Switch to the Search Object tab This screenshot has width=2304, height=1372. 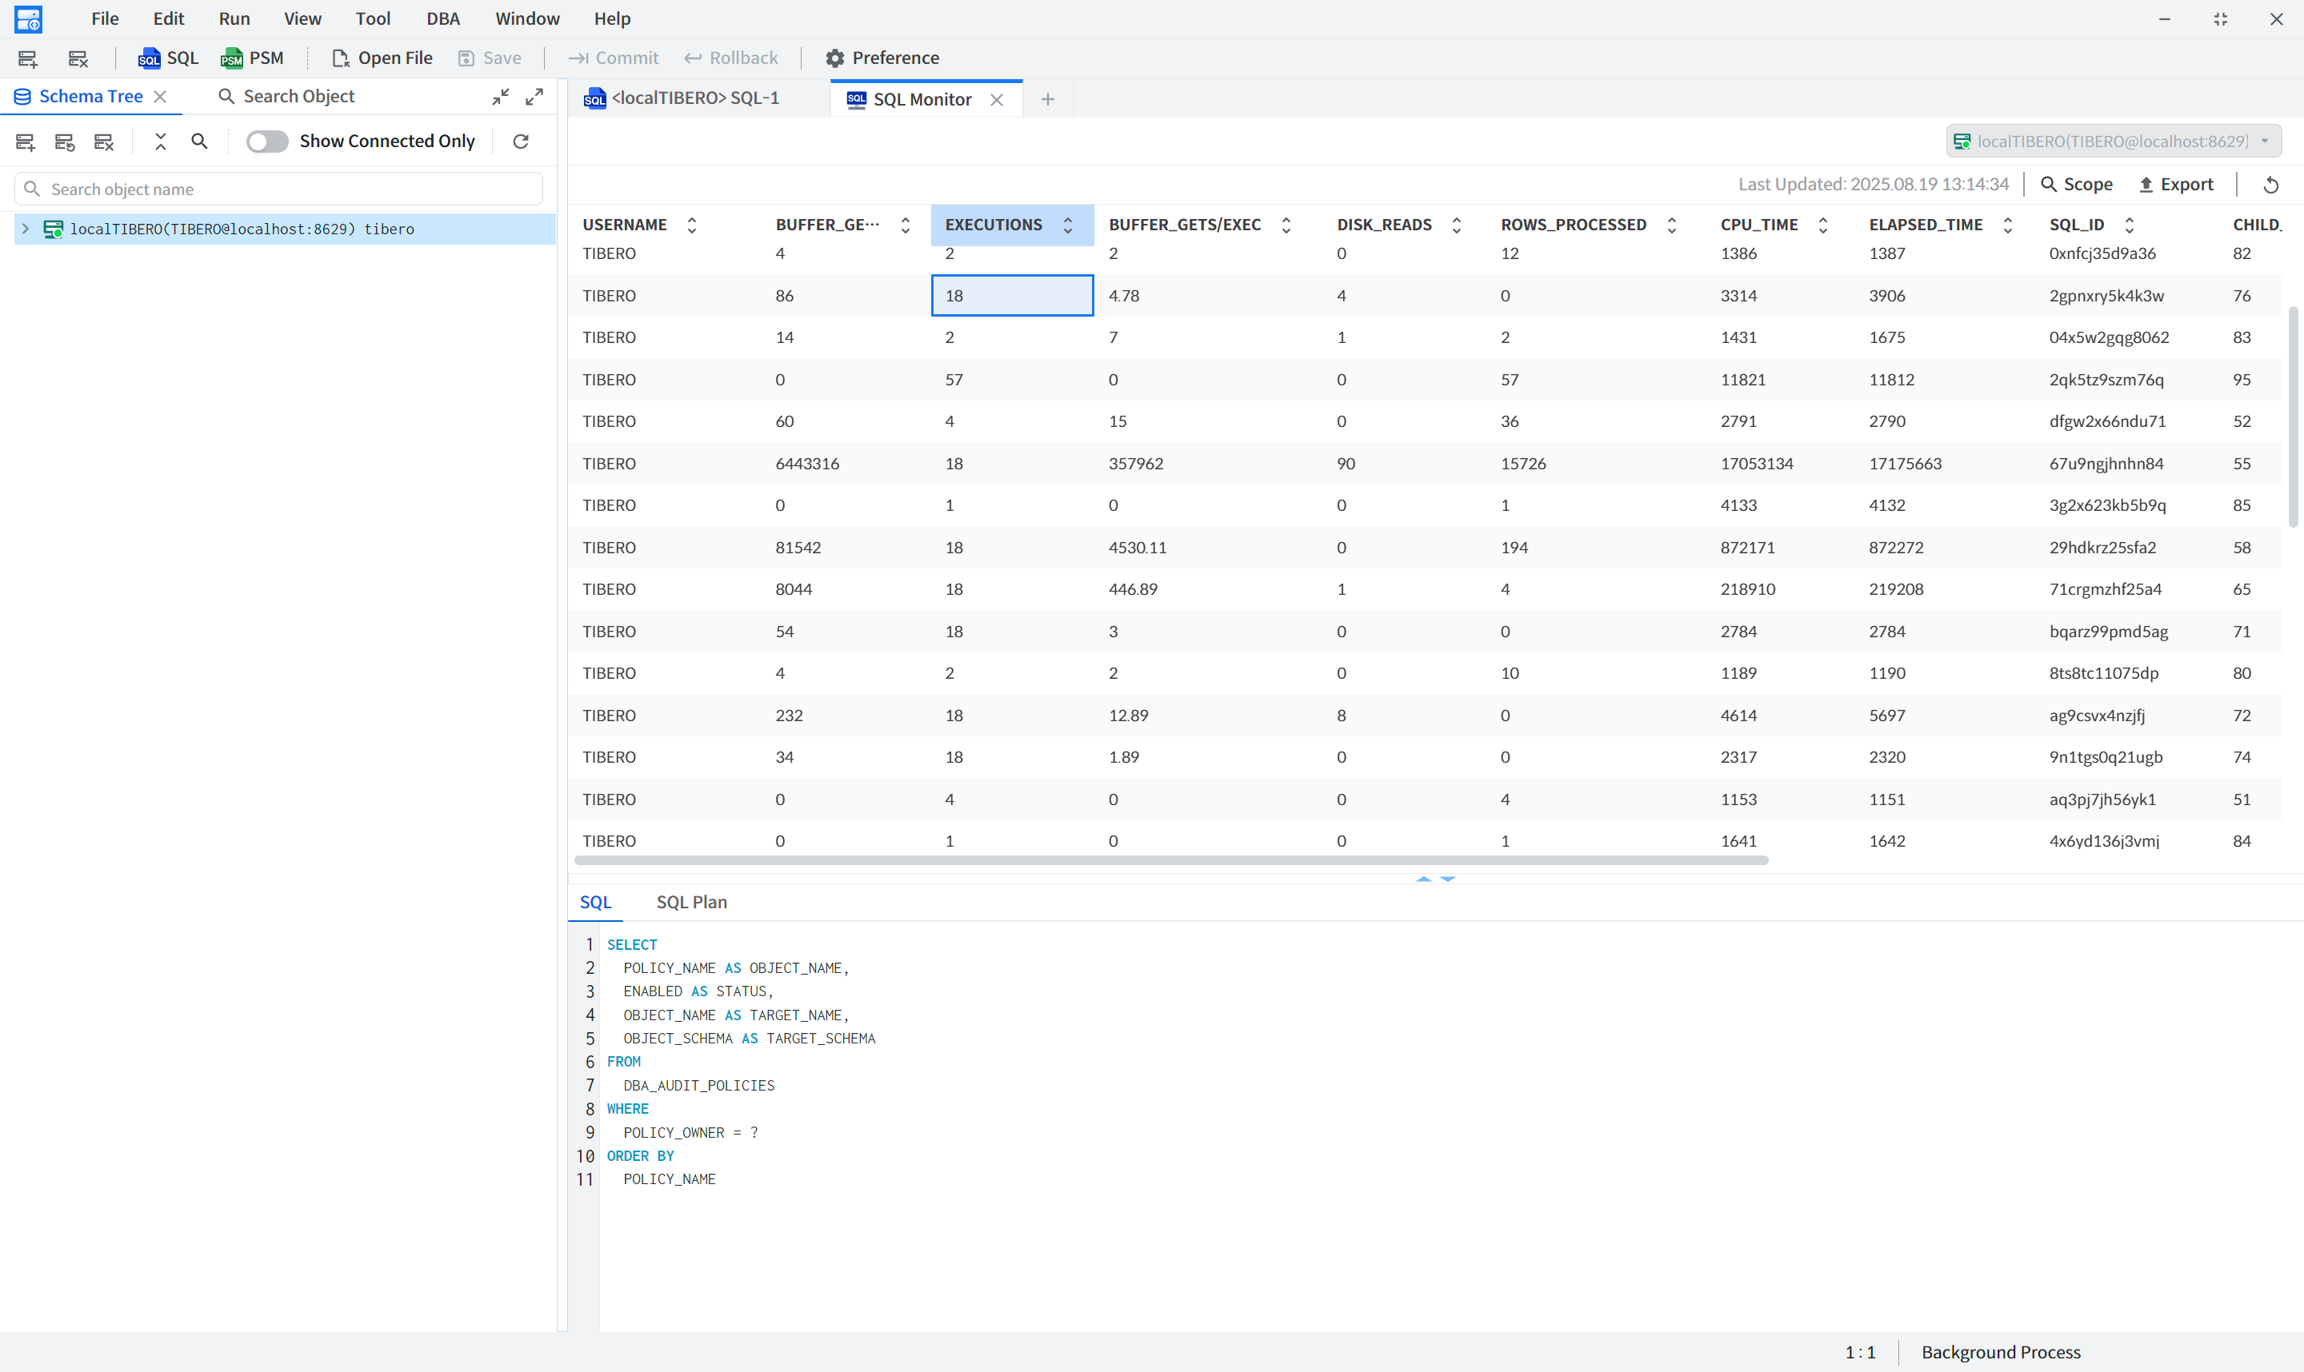pyautogui.click(x=287, y=96)
